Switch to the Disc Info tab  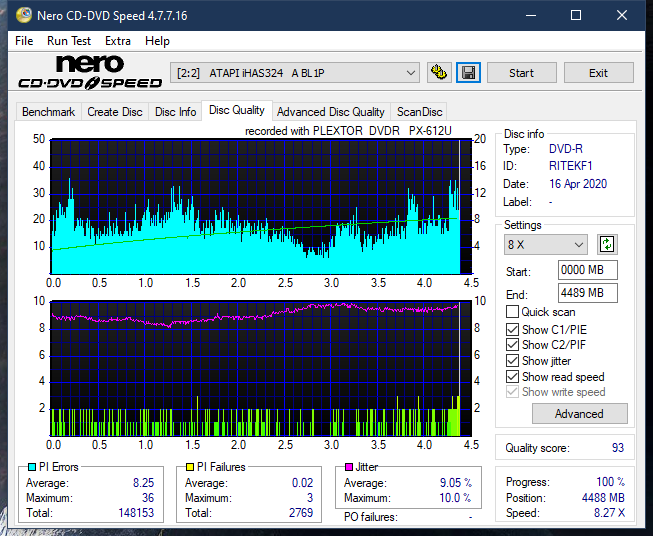tap(175, 112)
